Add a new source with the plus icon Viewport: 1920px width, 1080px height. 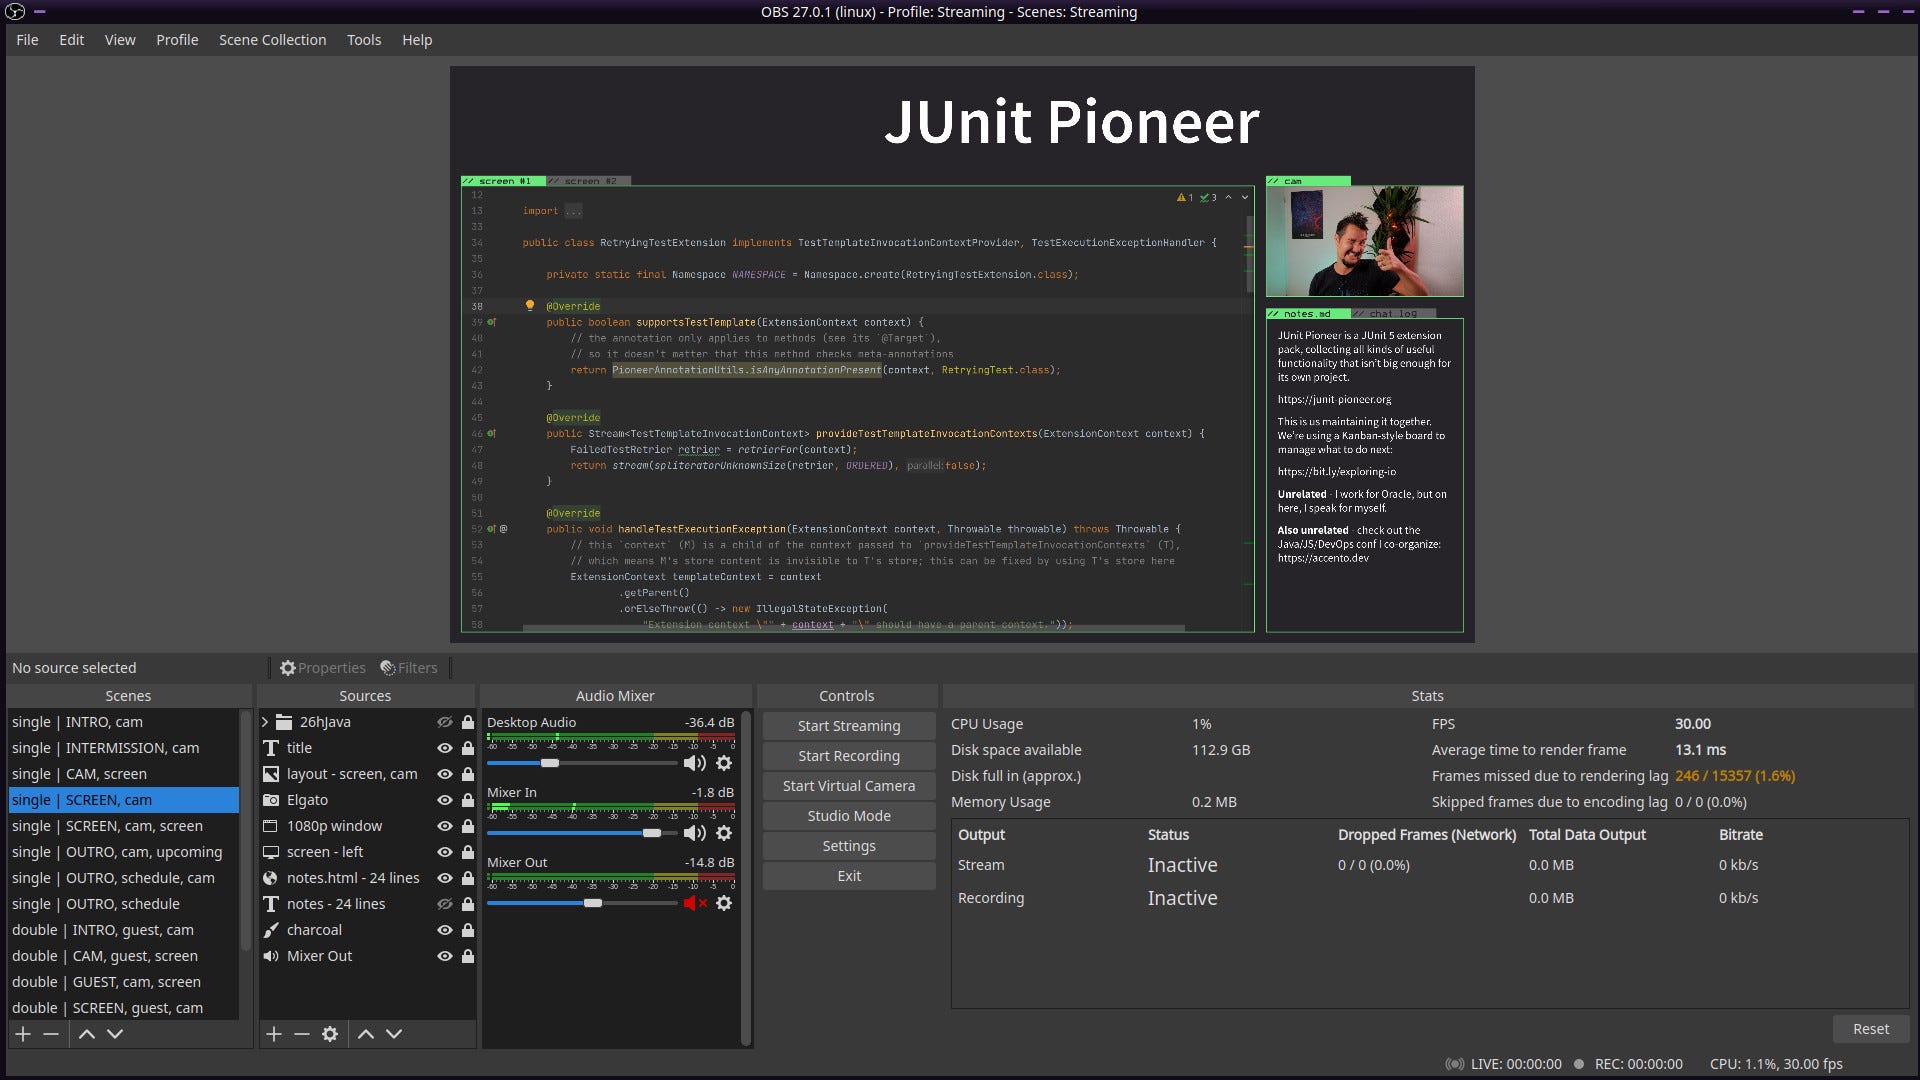click(x=274, y=1034)
